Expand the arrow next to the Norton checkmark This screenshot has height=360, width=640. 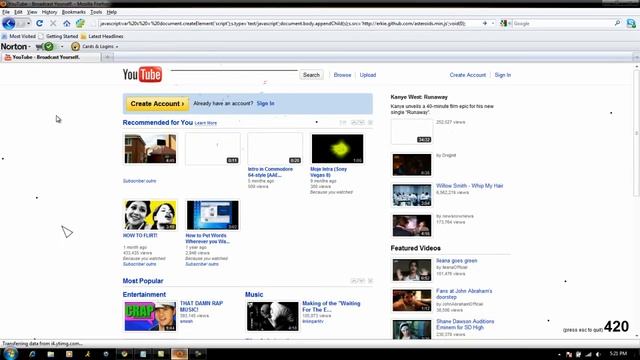click(x=62, y=47)
